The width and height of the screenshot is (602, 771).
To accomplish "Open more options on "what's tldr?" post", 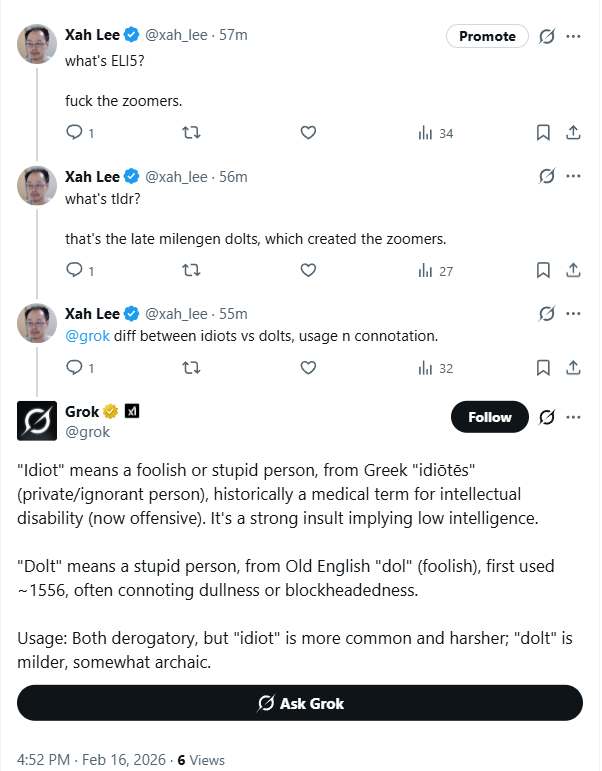I will click(574, 177).
